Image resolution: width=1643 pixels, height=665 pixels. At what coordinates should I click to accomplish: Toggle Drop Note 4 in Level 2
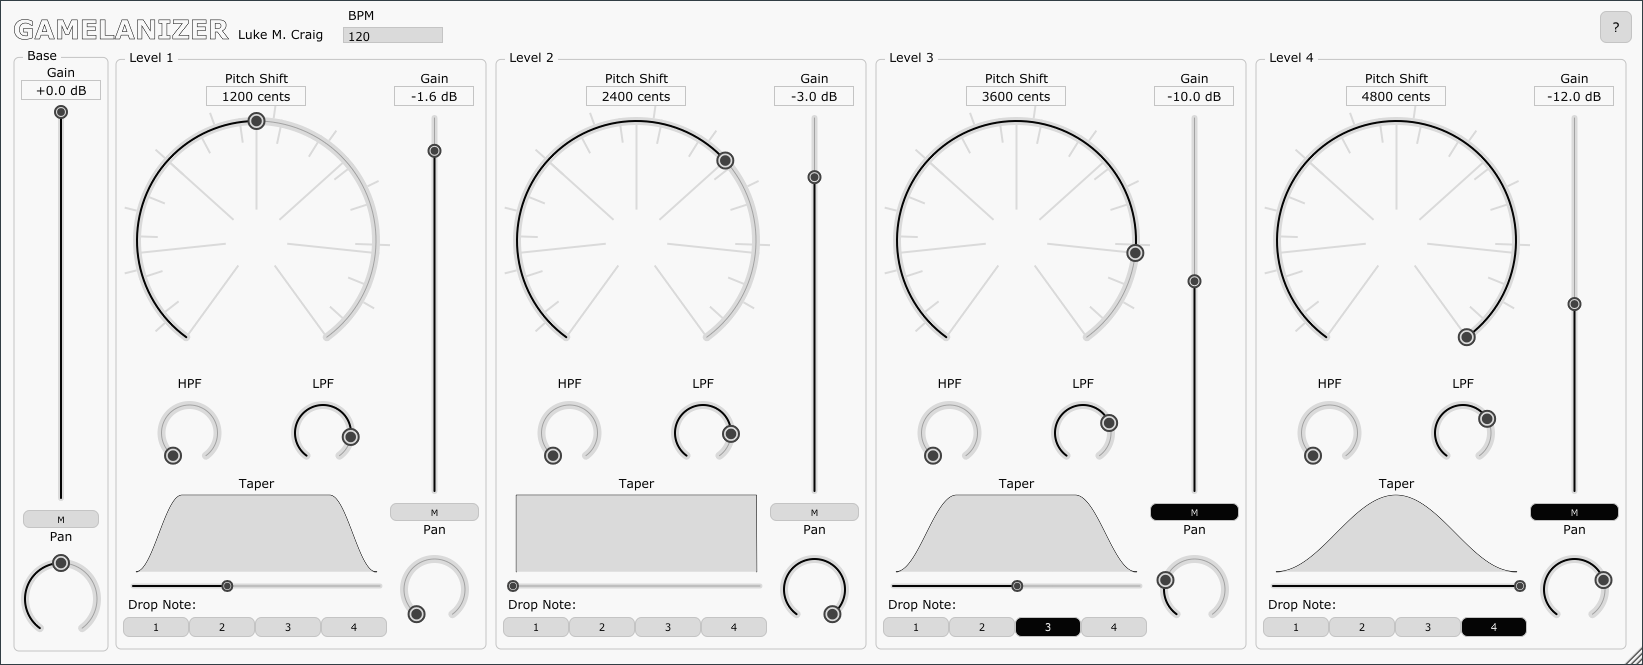pyautogui.click(x=734, y=627)
